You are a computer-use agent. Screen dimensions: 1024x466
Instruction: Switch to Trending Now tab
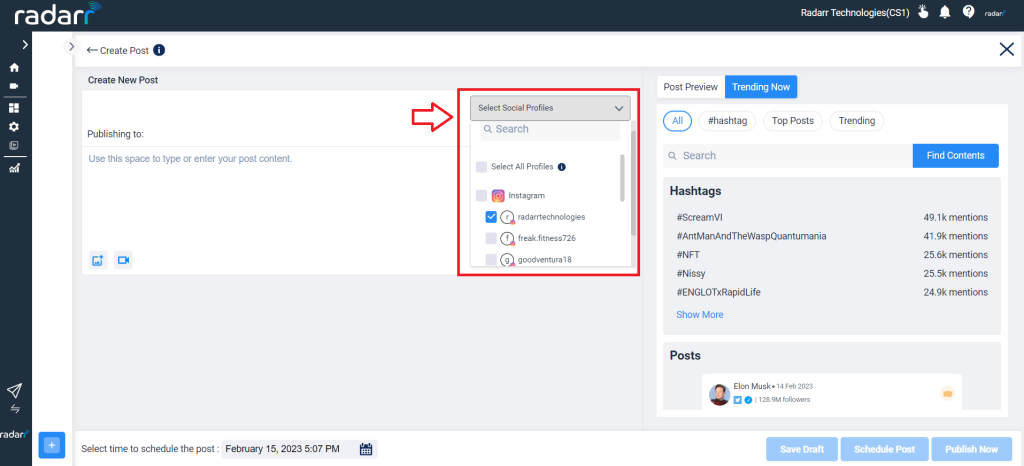click(761, 87)
